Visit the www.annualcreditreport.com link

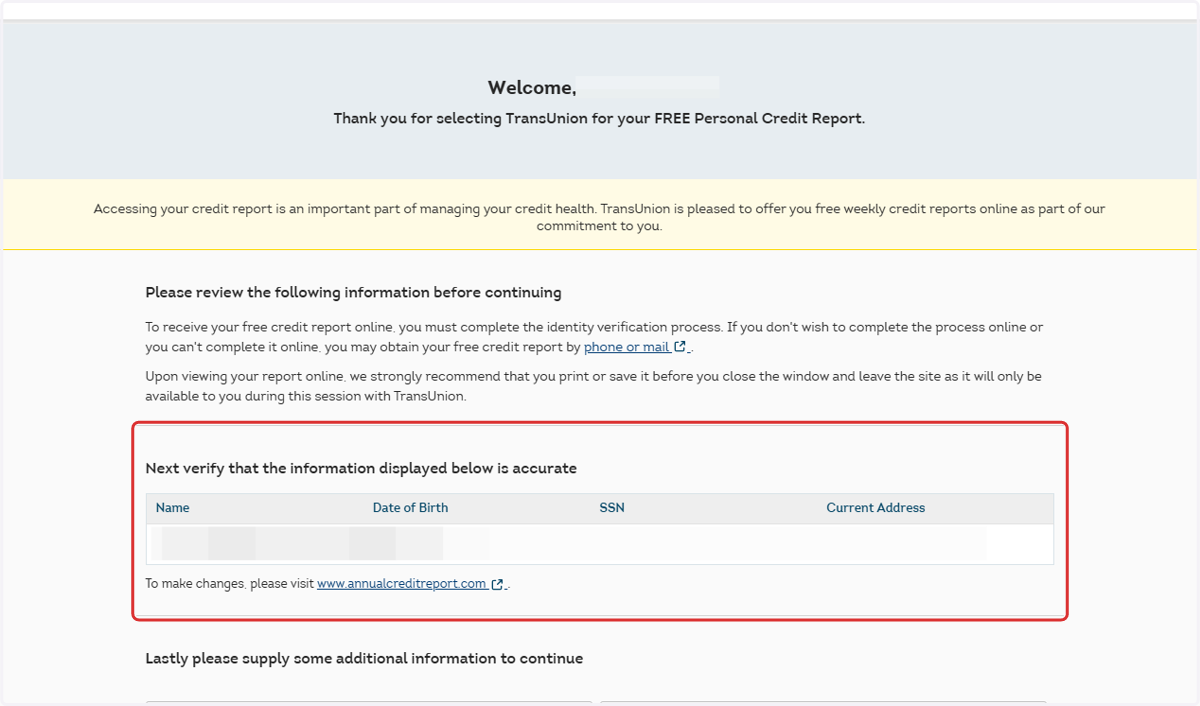pos(402,584)
